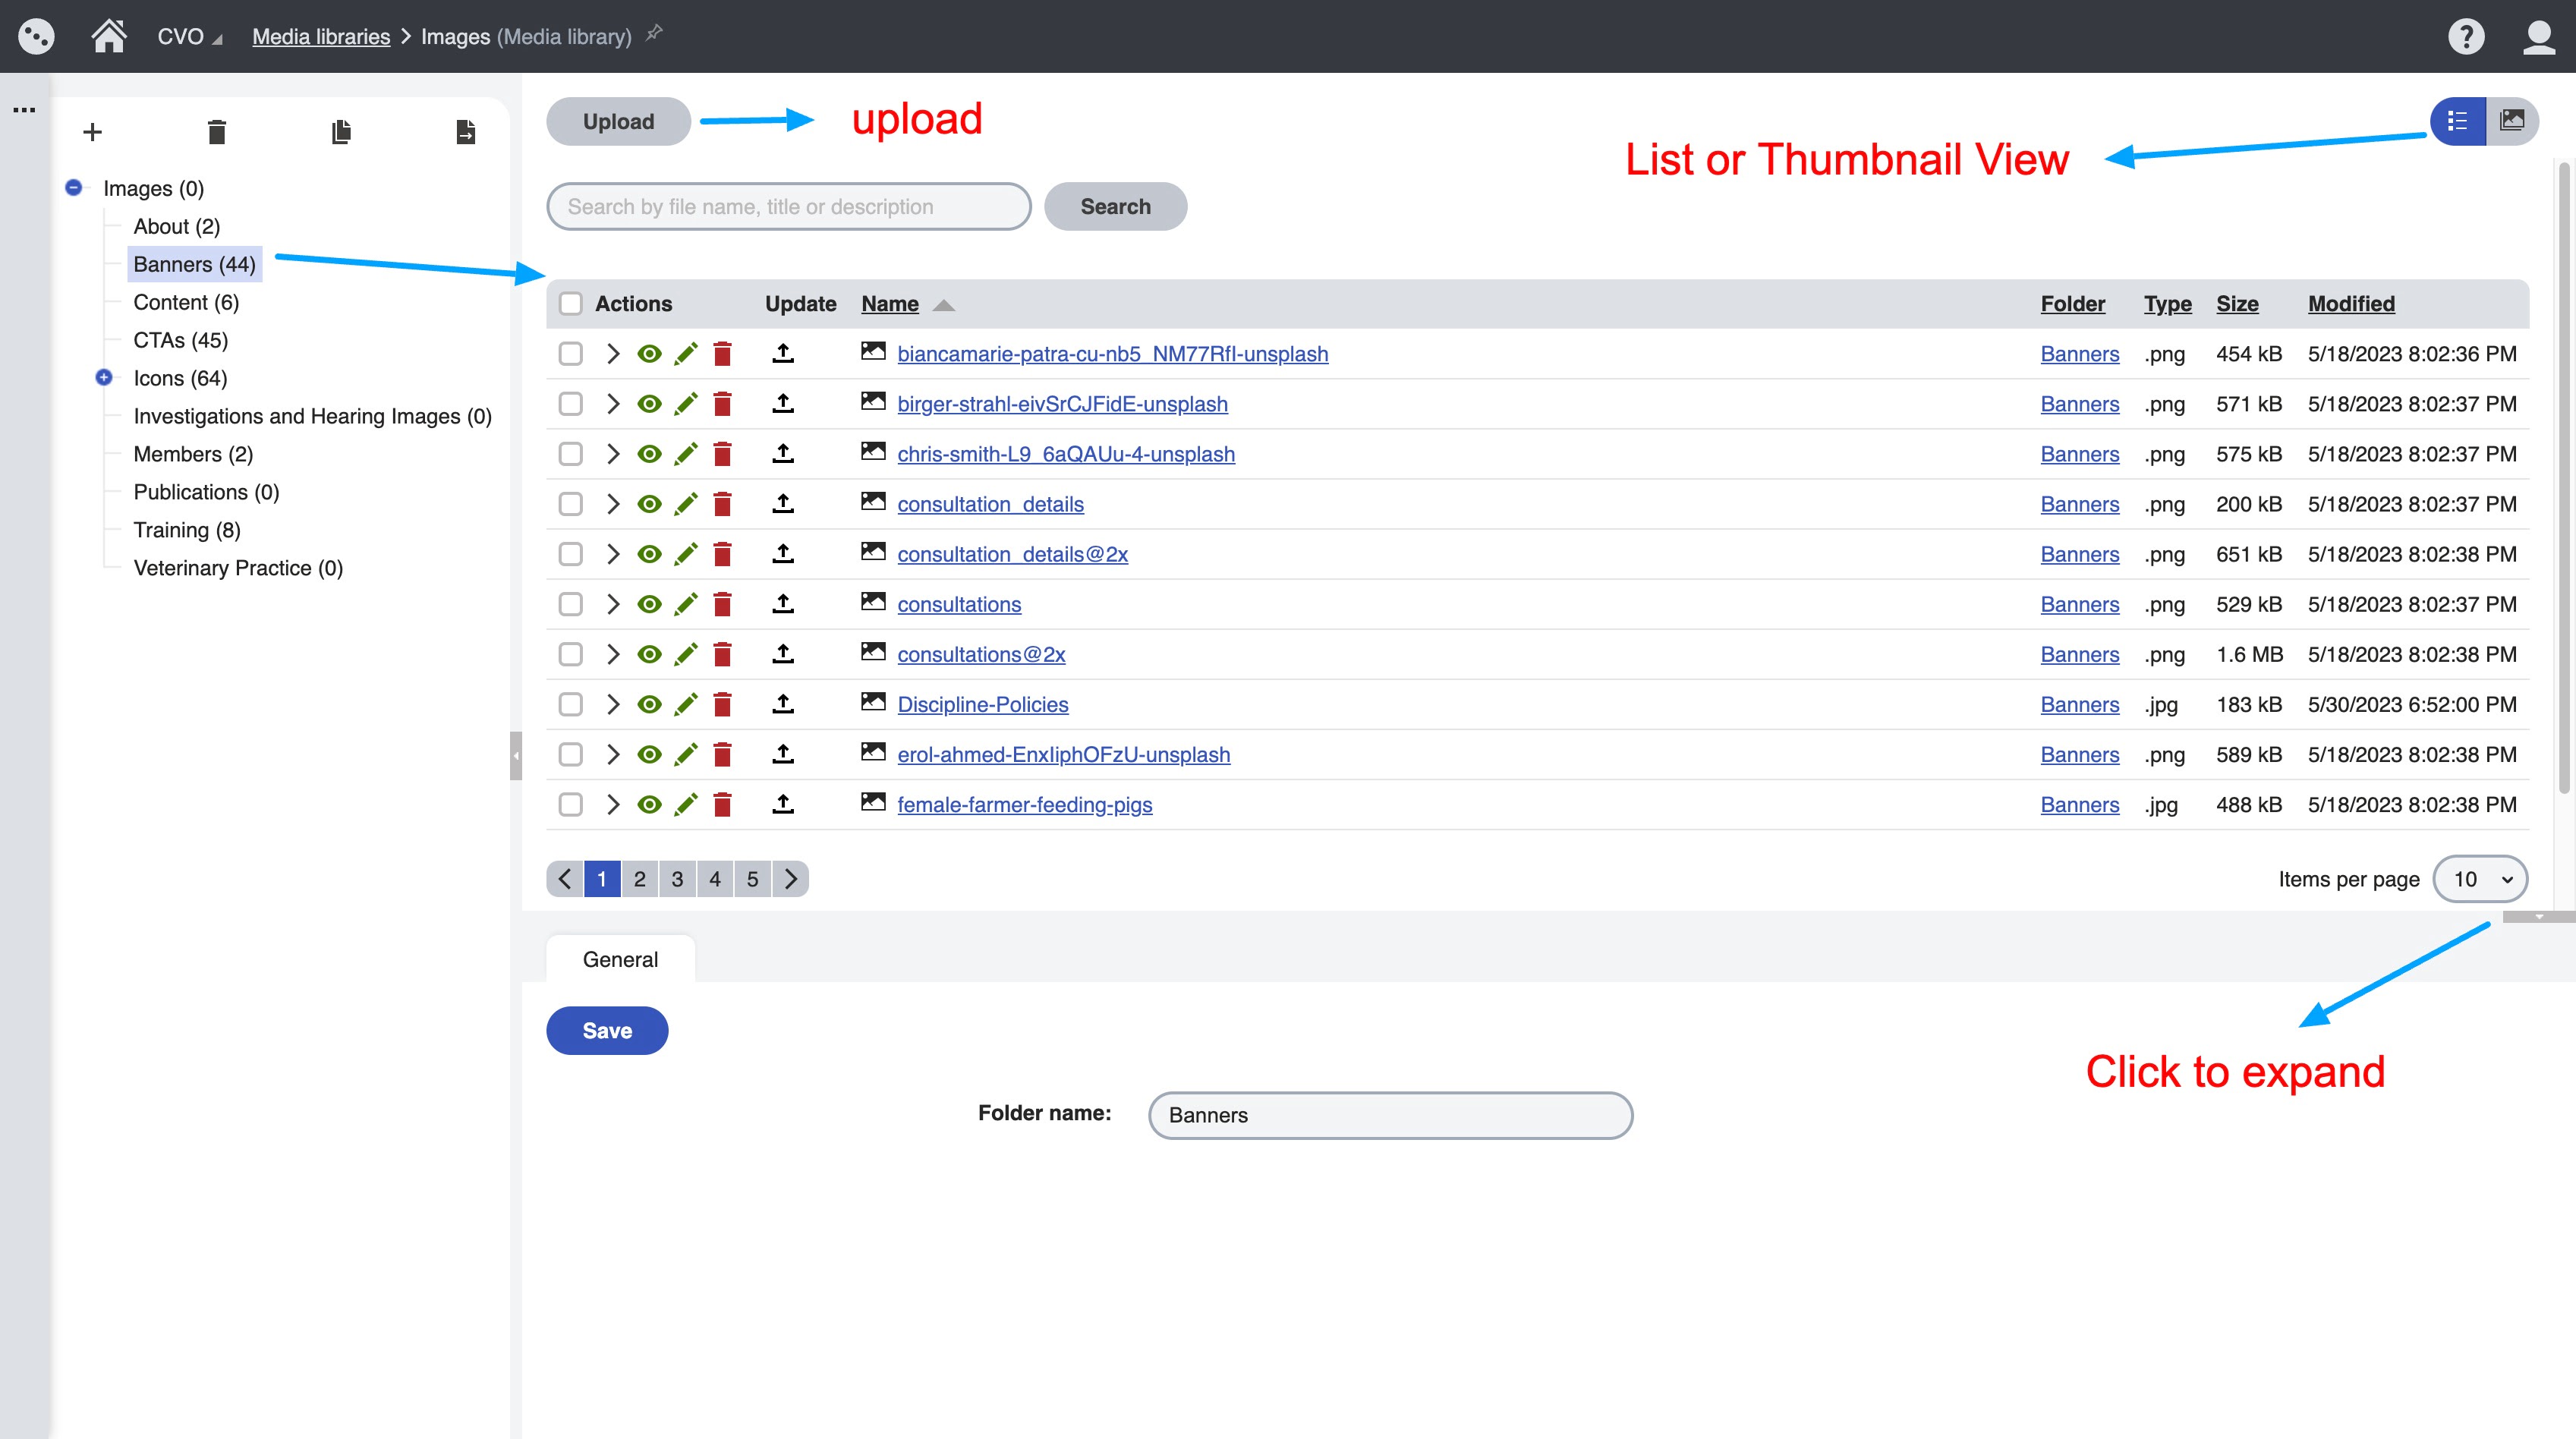
Task: Click the copy folder icon in tree toolbar
Action: tap(341, 132)
